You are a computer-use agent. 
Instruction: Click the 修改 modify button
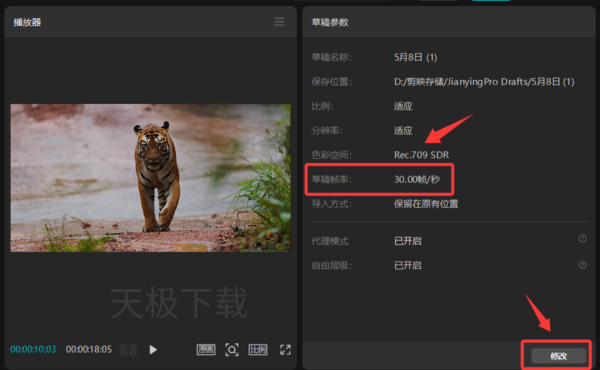coord(558,356)
